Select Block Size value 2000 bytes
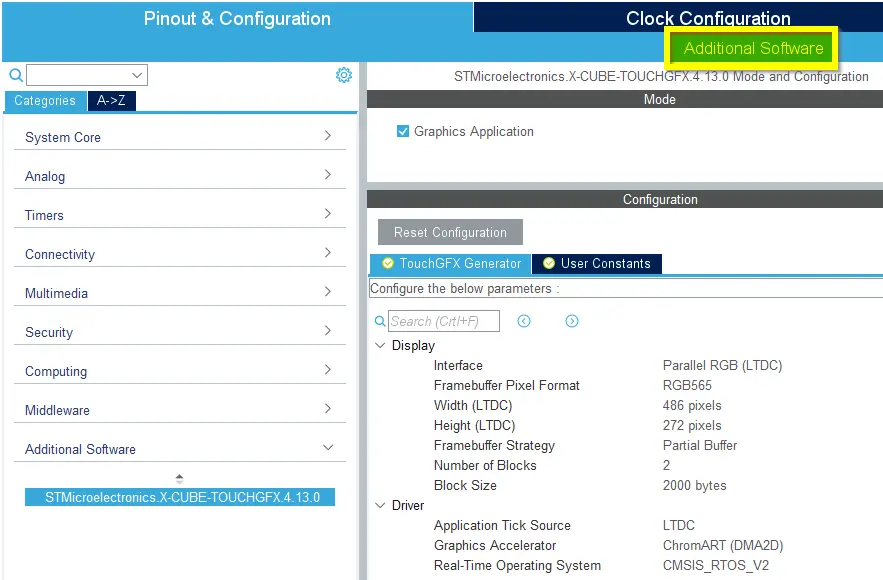 click(x=694, y=485)
